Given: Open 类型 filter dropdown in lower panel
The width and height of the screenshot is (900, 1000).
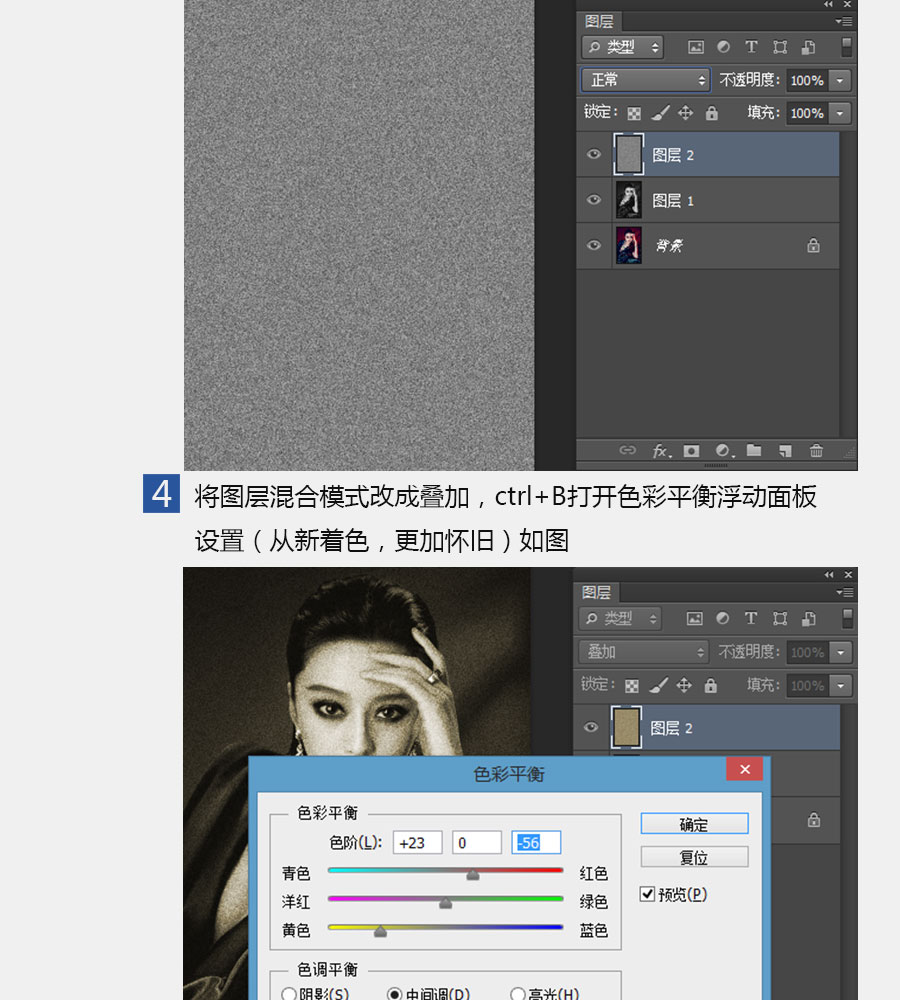Looking at the screenshot, I should (x=620, y=618).
